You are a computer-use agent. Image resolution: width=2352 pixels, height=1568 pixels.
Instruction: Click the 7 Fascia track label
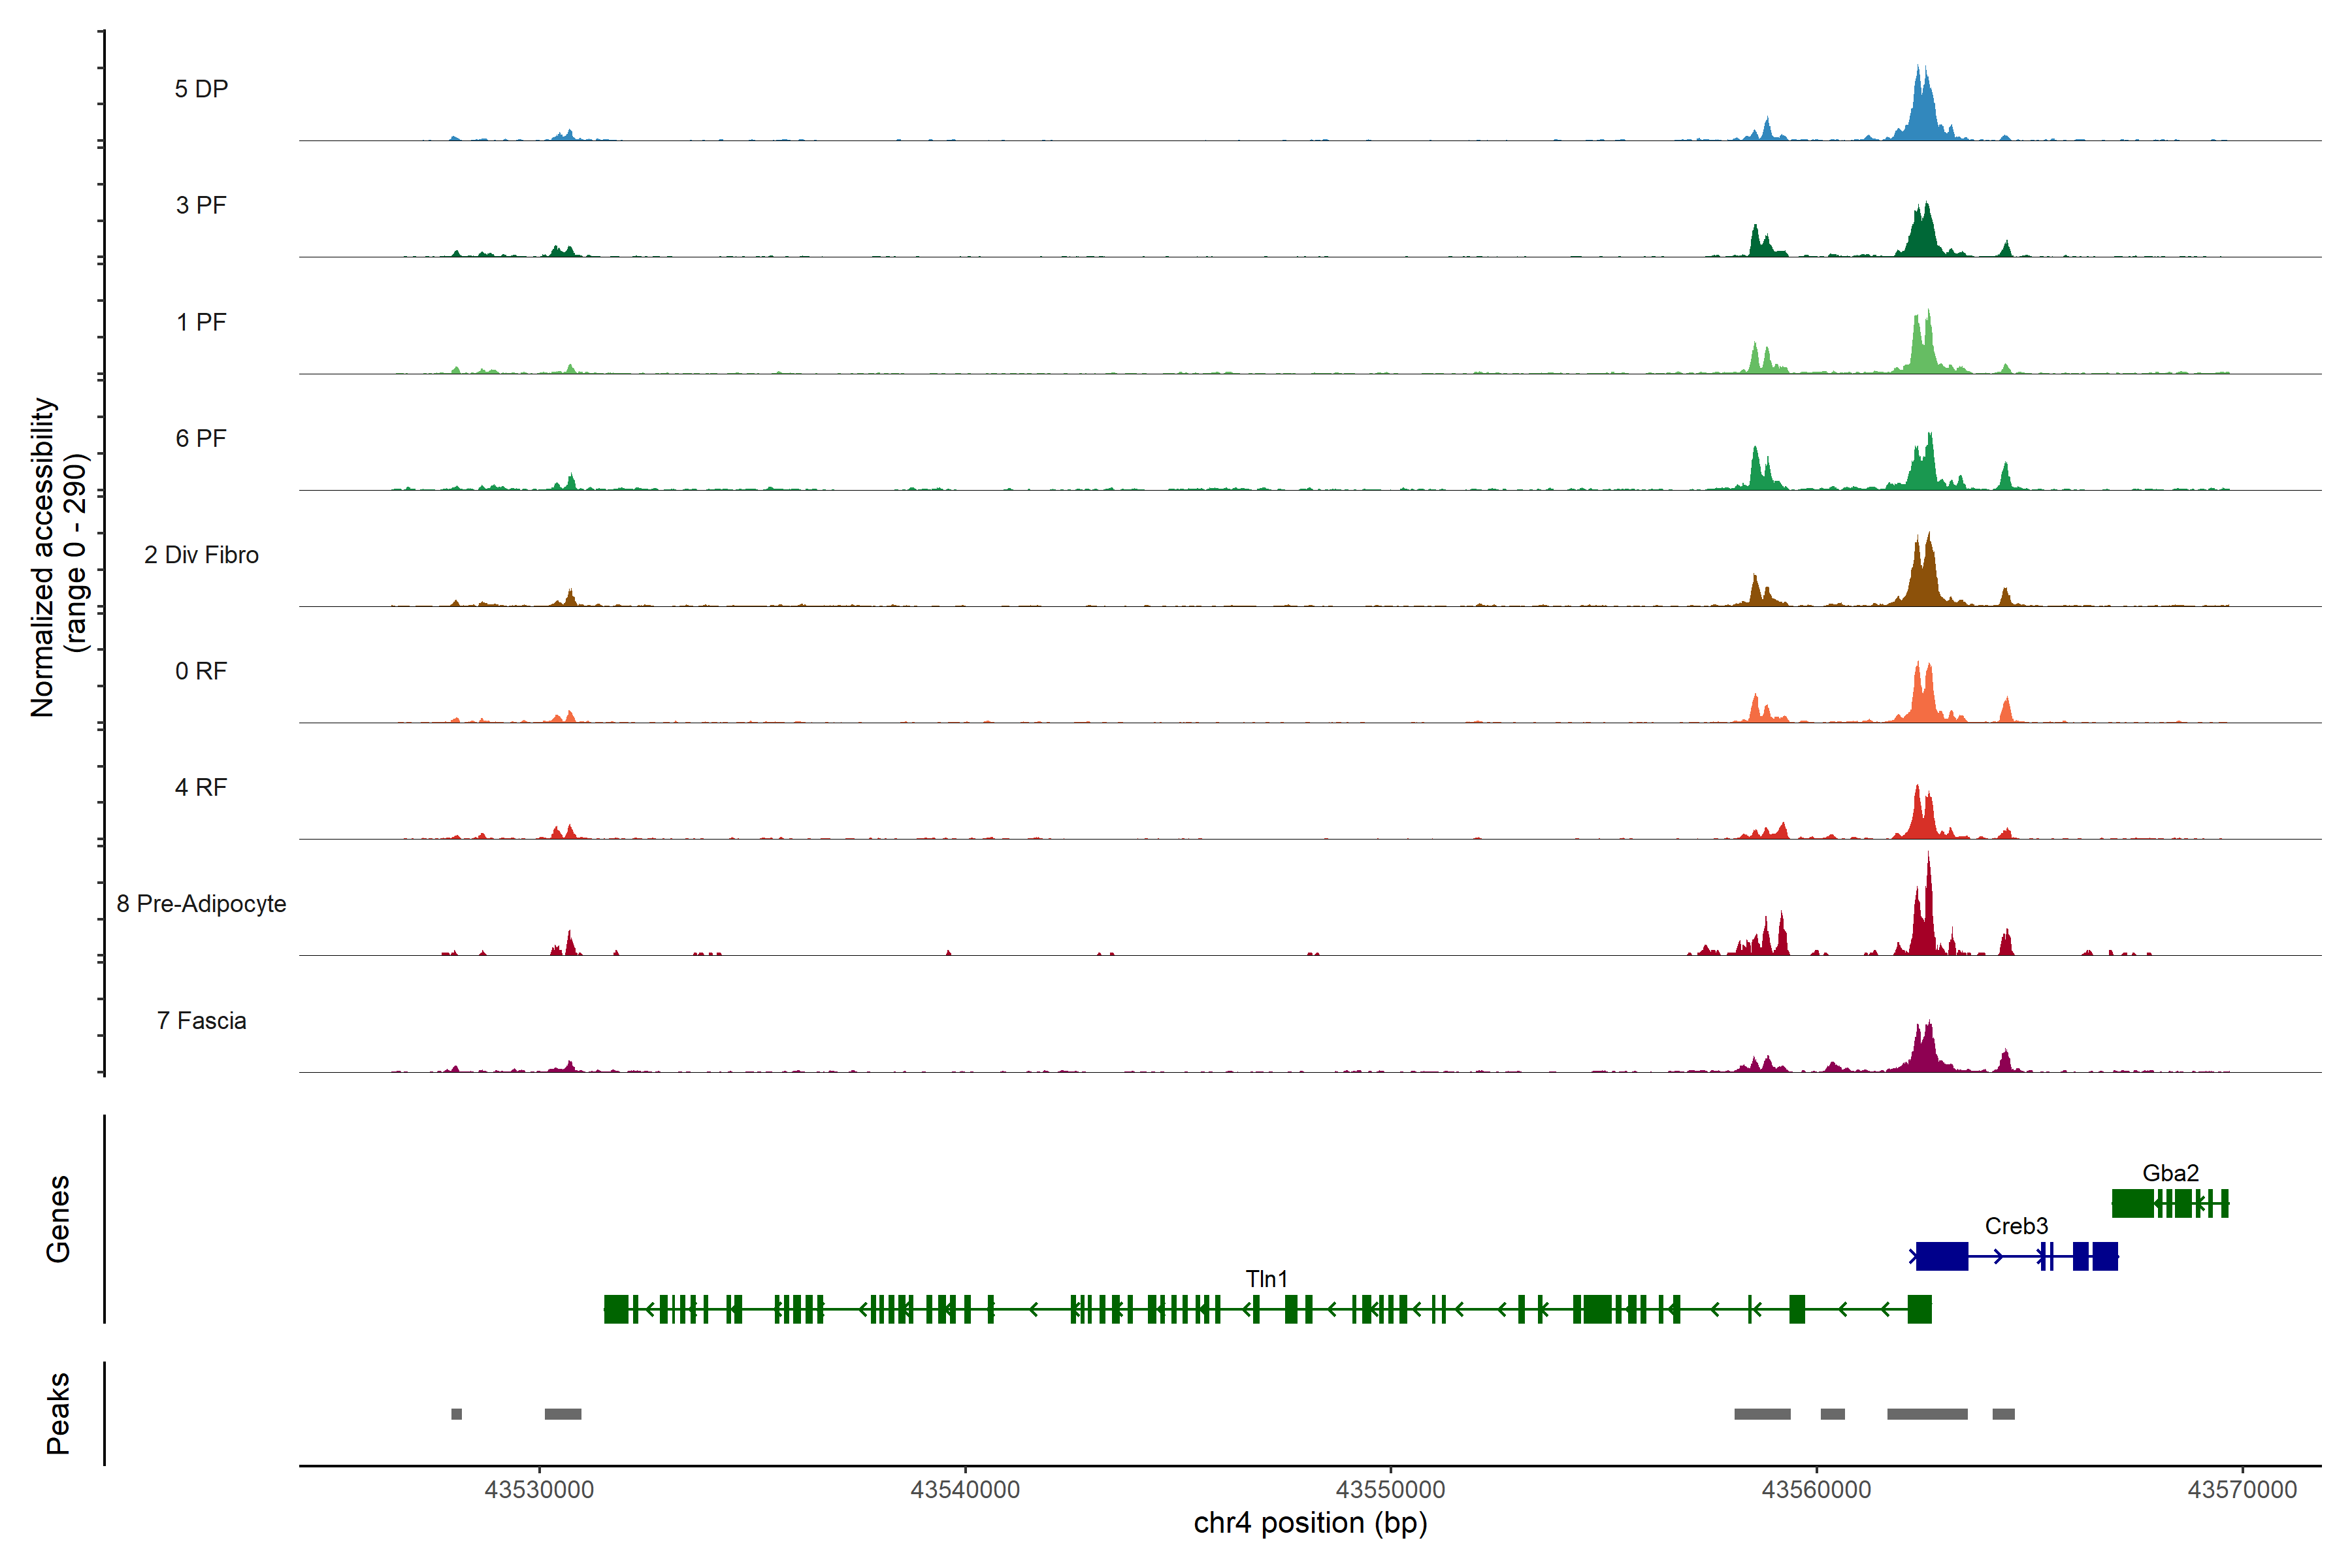(201, 1020)
